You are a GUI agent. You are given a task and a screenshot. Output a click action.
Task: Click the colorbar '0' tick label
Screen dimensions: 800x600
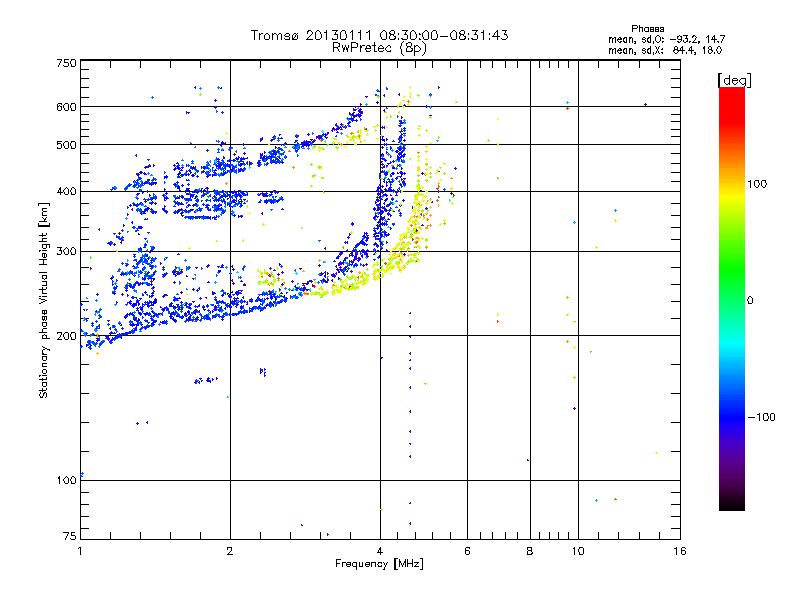coord(749,301)
